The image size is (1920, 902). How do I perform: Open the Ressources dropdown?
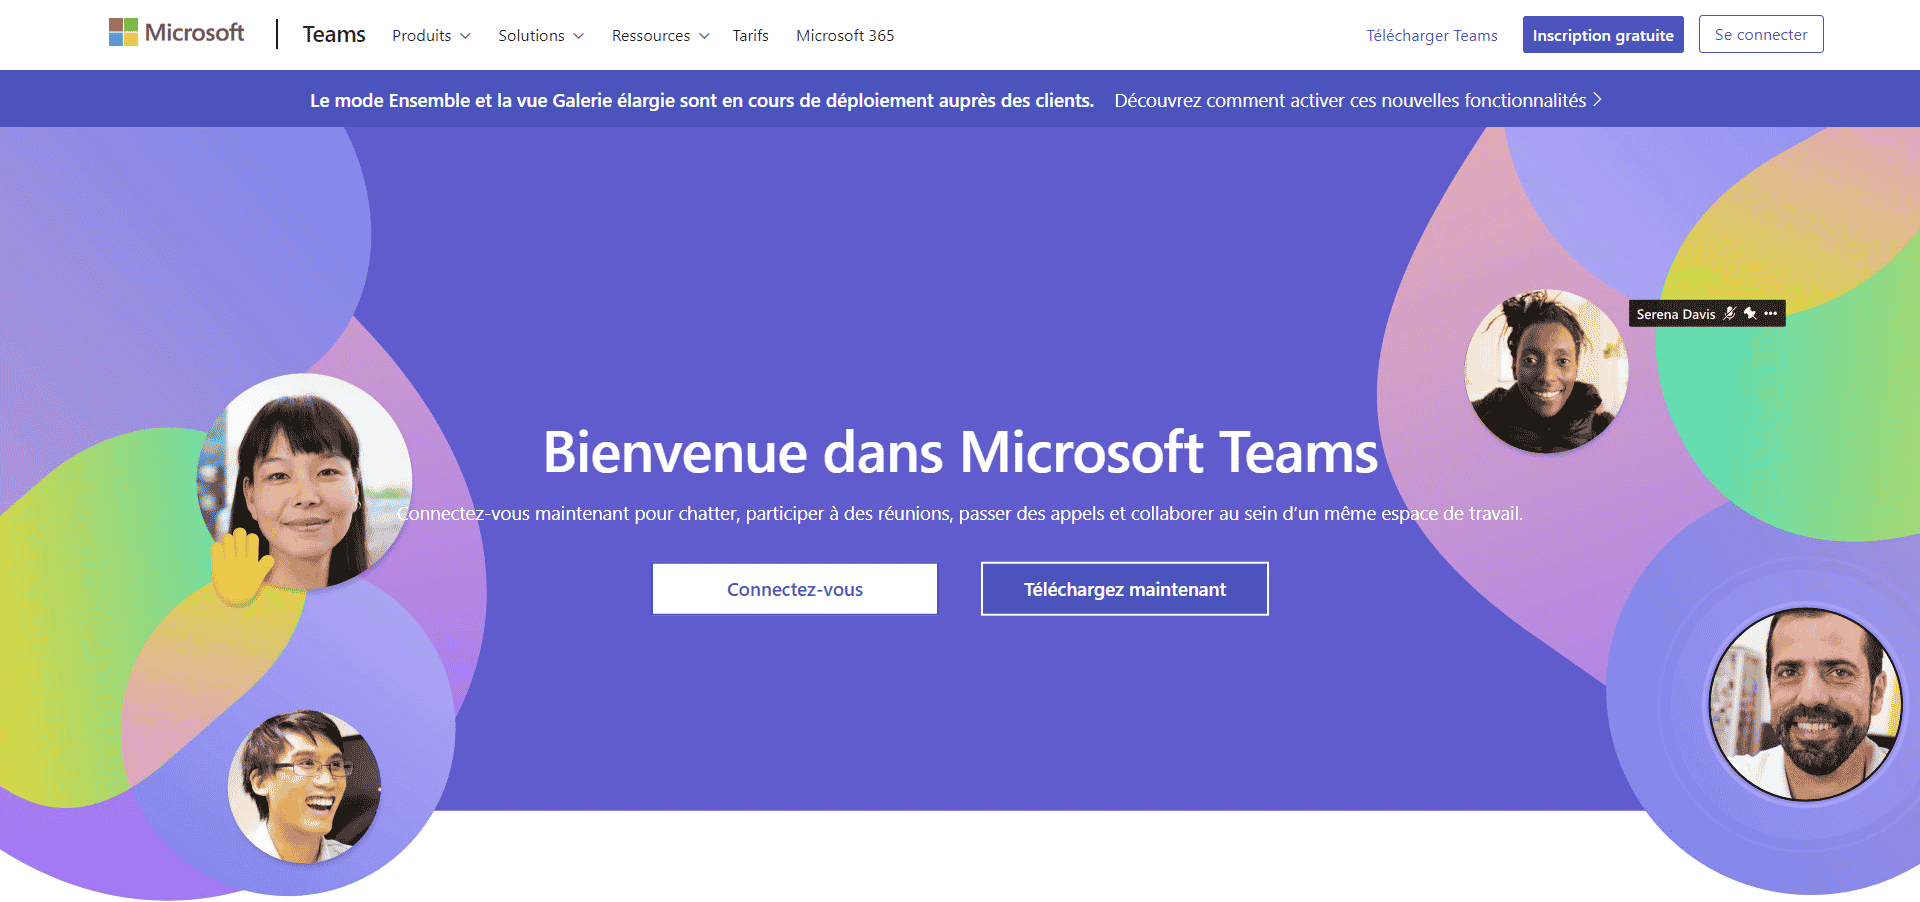click(659, 35)
